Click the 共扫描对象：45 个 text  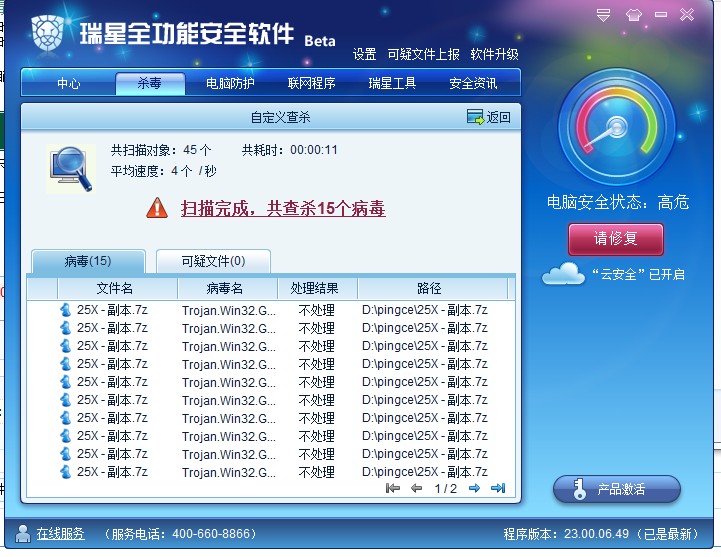point(161,150)
